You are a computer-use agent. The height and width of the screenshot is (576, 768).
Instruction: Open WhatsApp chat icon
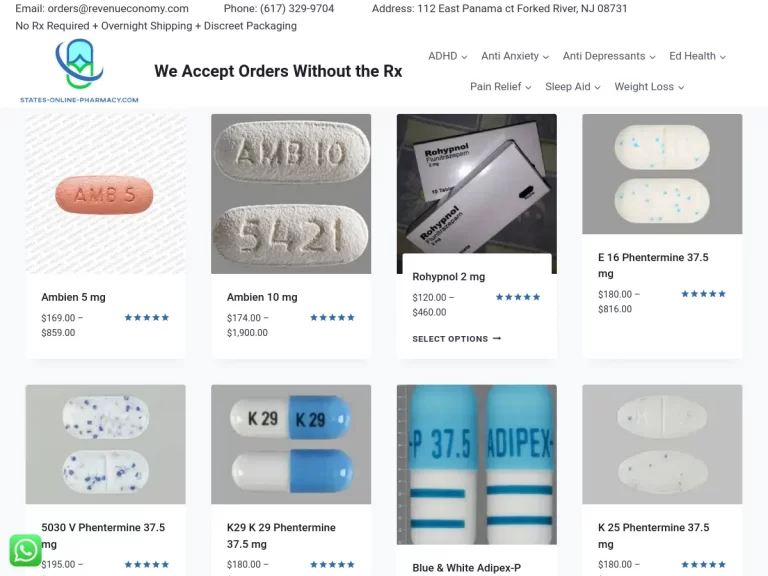[25, 550]
